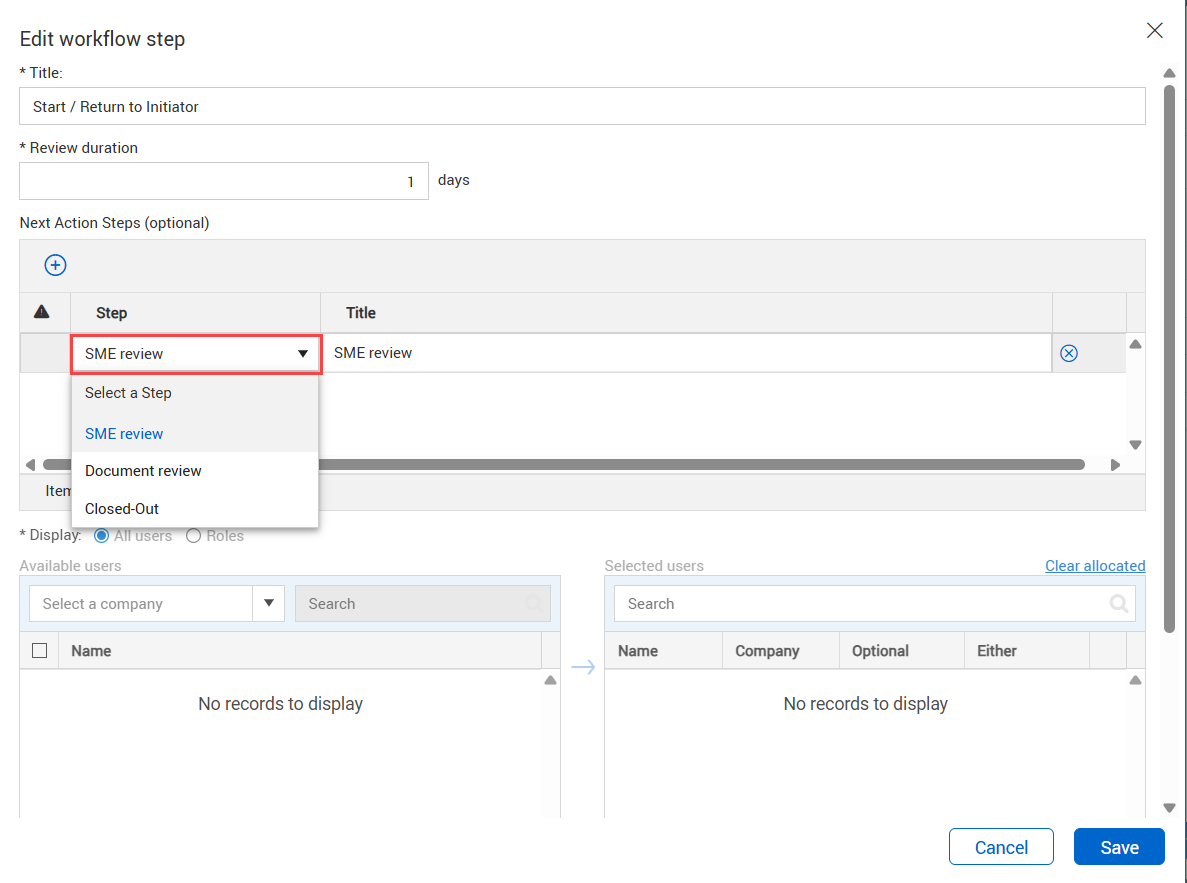This screenshot has width=1187, height=883.
Task: Open the Select a company dropdown
Action: pos(268,604)
